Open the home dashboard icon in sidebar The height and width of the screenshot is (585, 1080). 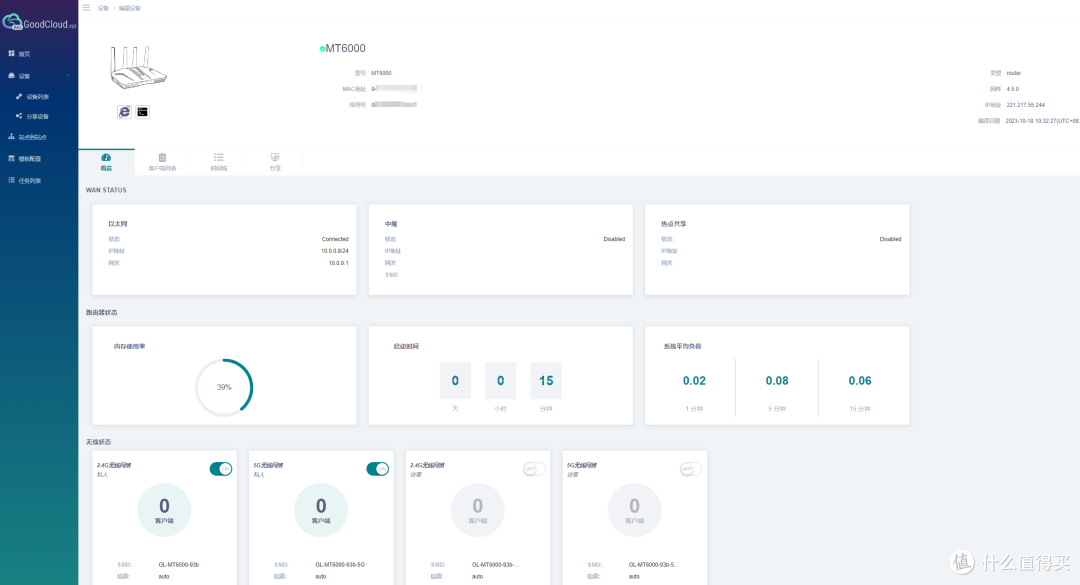[11, 53]
